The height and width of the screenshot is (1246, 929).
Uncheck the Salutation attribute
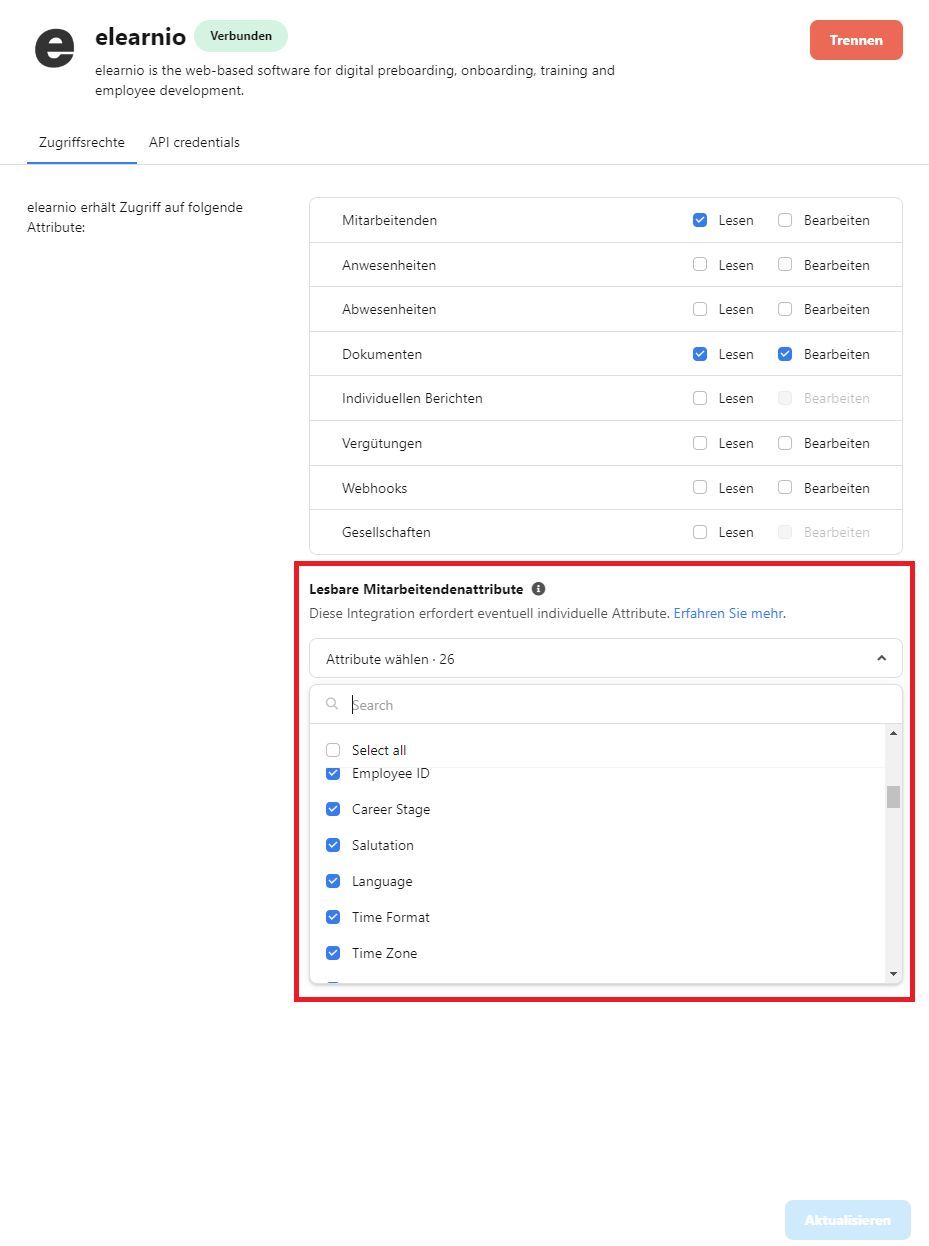coord(333,845)
